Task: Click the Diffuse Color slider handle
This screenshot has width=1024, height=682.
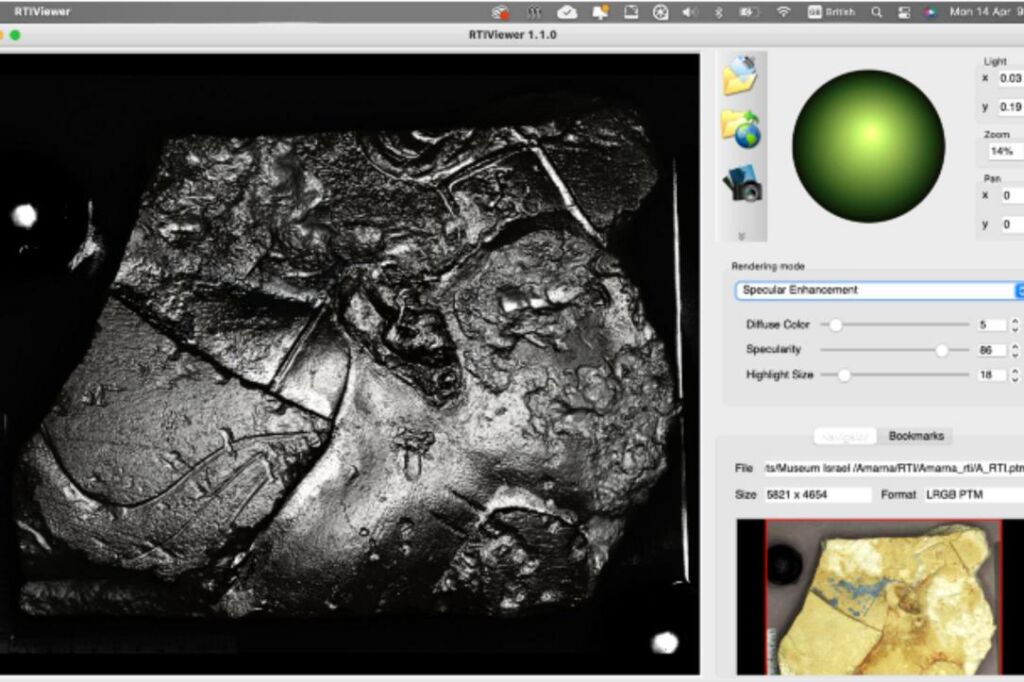Action: click(x=835, y=325)
